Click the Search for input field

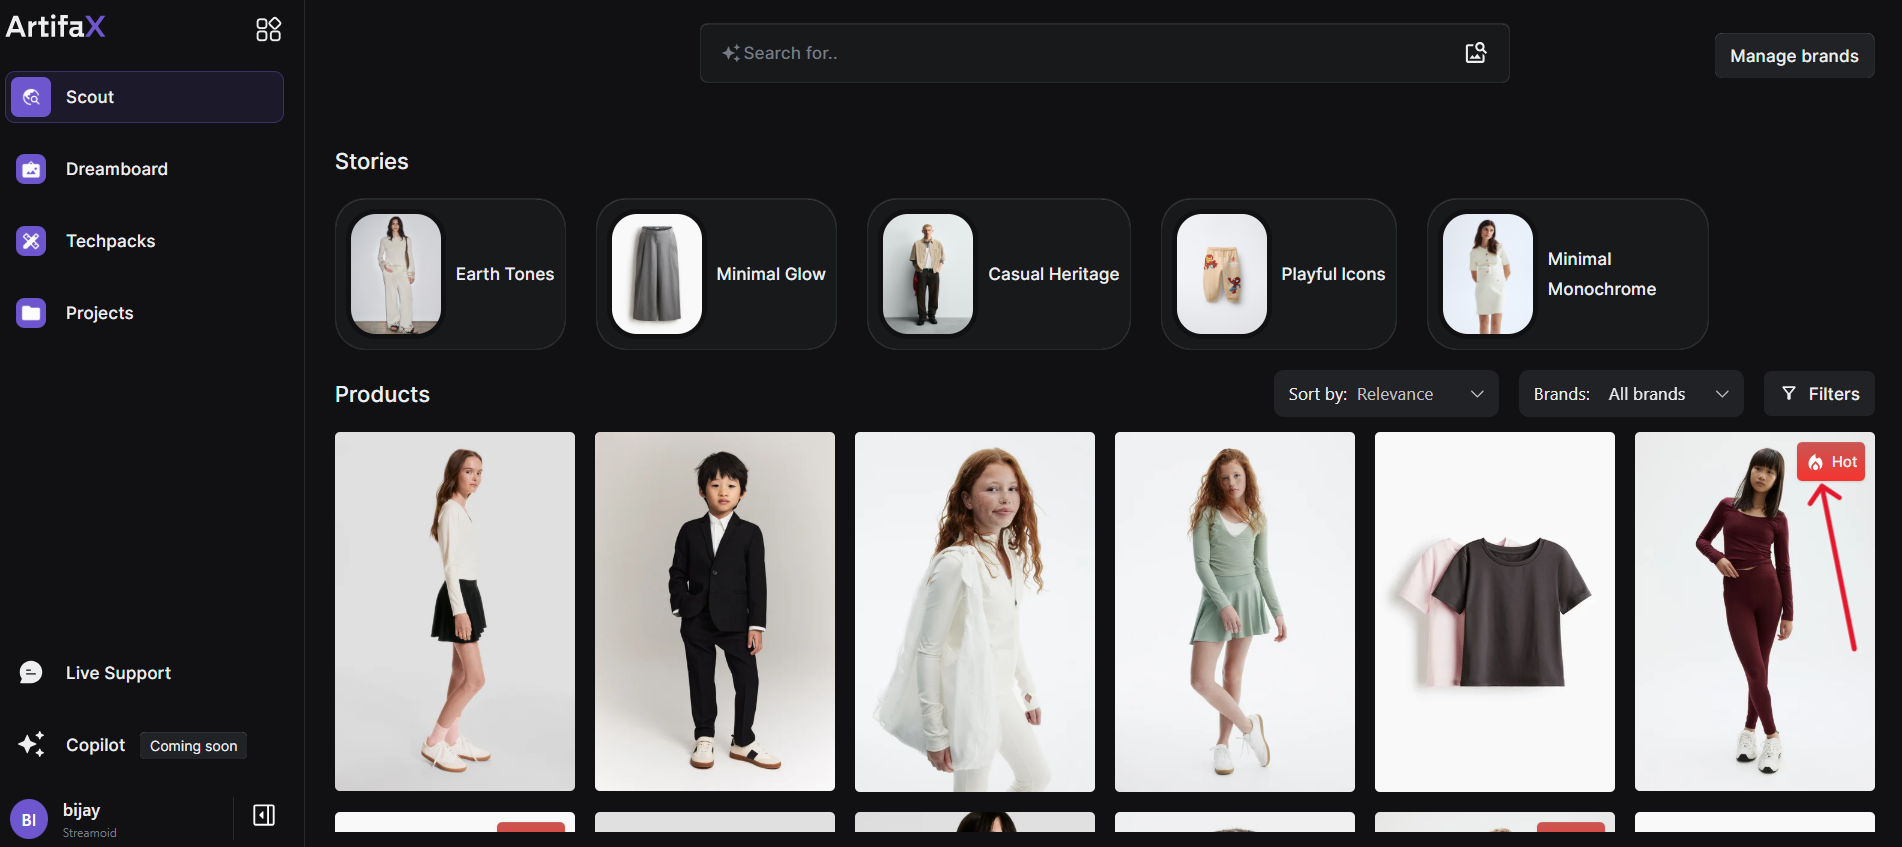point(1090,53)
